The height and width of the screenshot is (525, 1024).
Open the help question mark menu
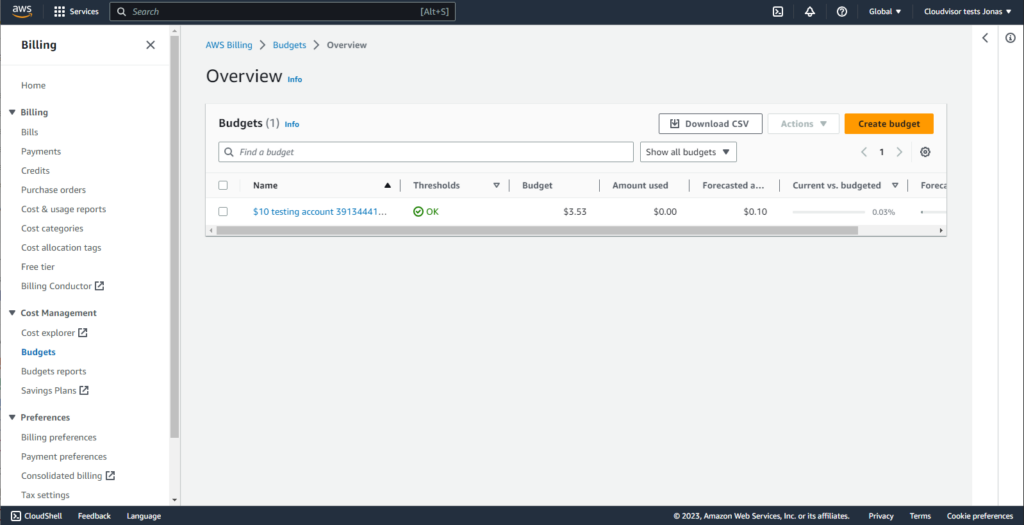[842, 12]
